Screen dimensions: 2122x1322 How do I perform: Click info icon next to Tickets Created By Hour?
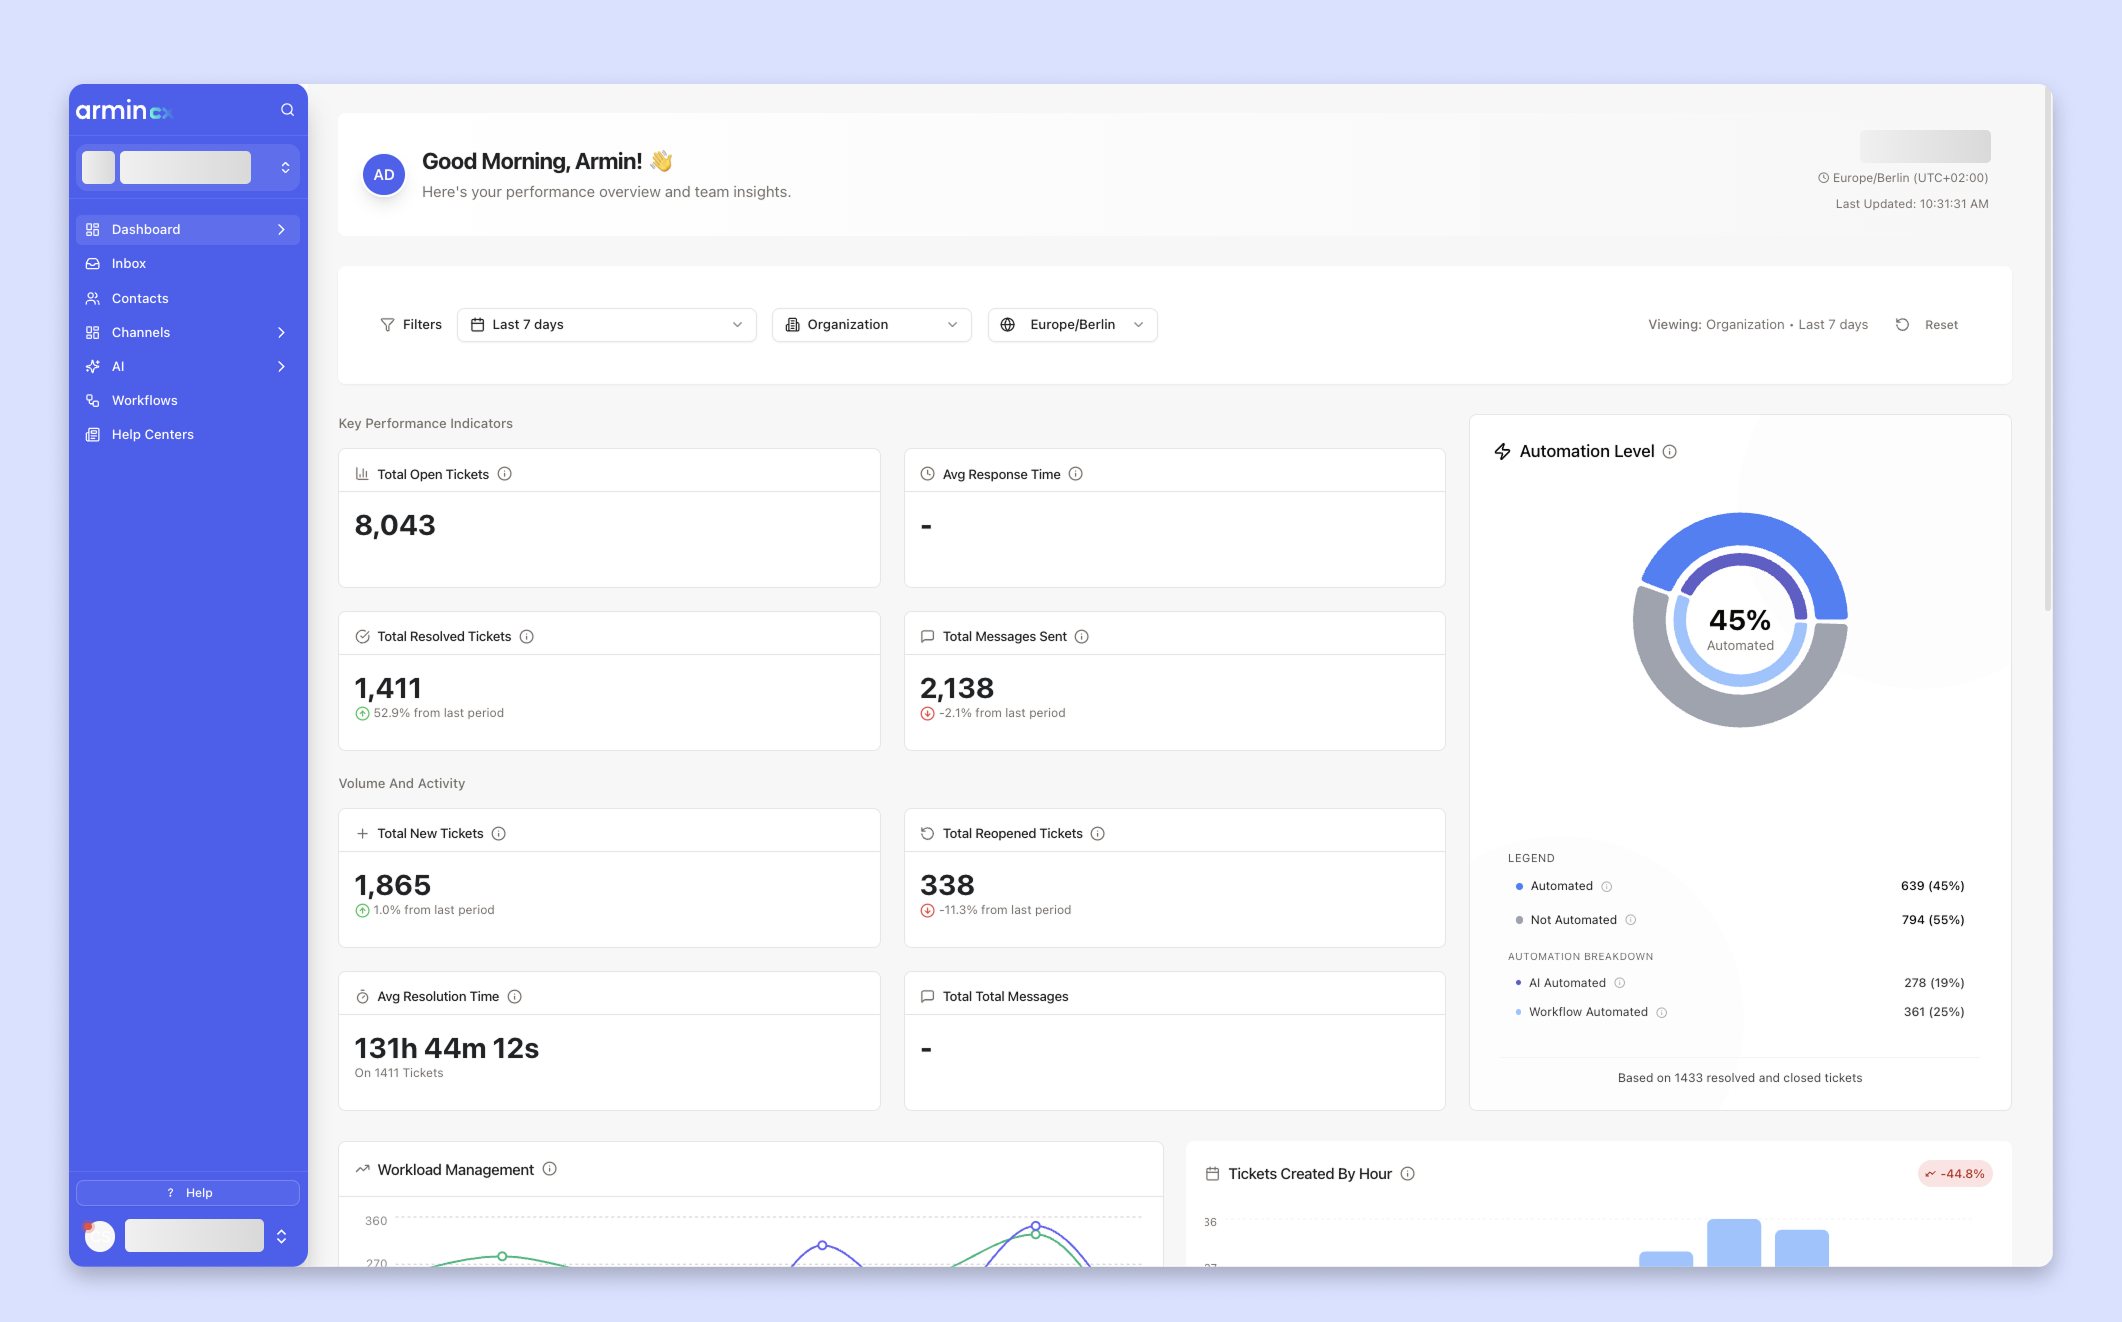coord(1408,1174)
